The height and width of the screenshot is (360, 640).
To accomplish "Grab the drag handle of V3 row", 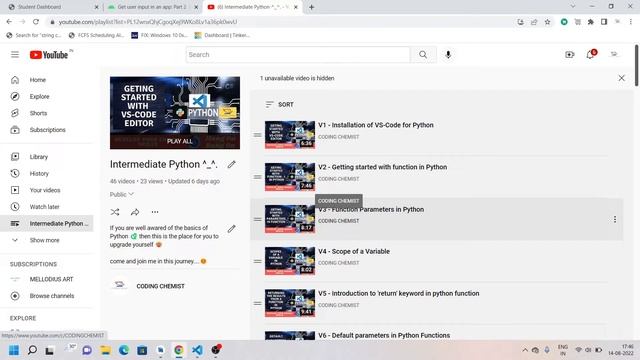I will click(258, 219).
